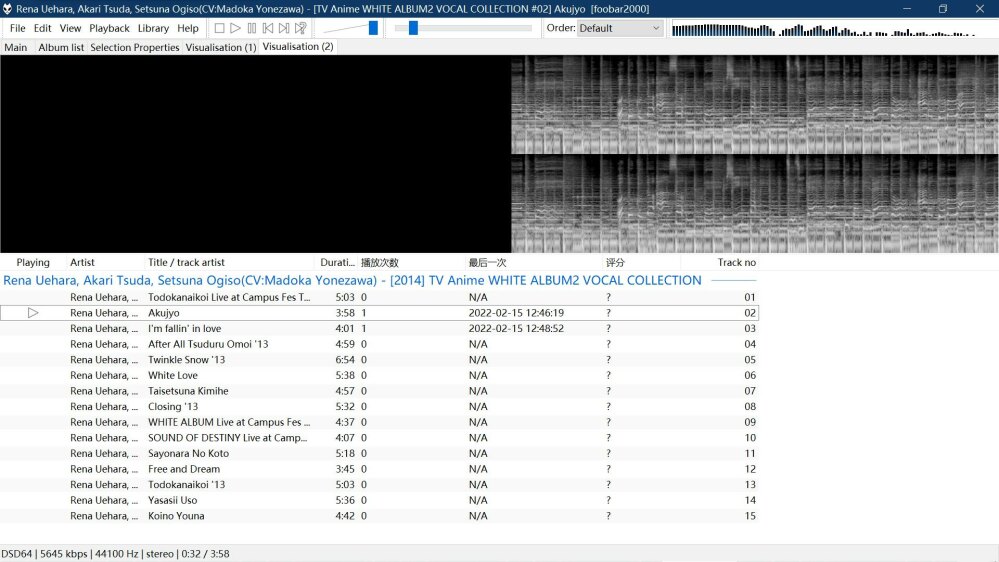
Task: Select track Twinkle Snow '13
Action: click(x=379, y=360)
